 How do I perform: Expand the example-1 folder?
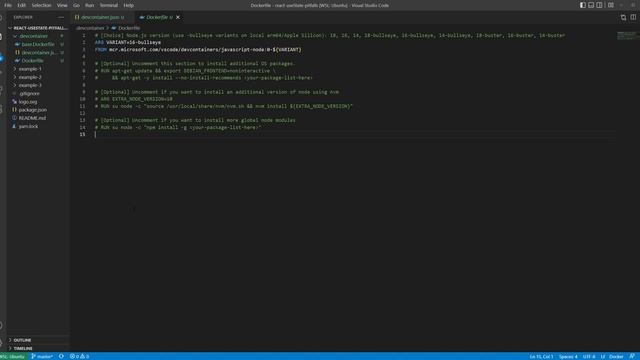(x=38, y=69)
